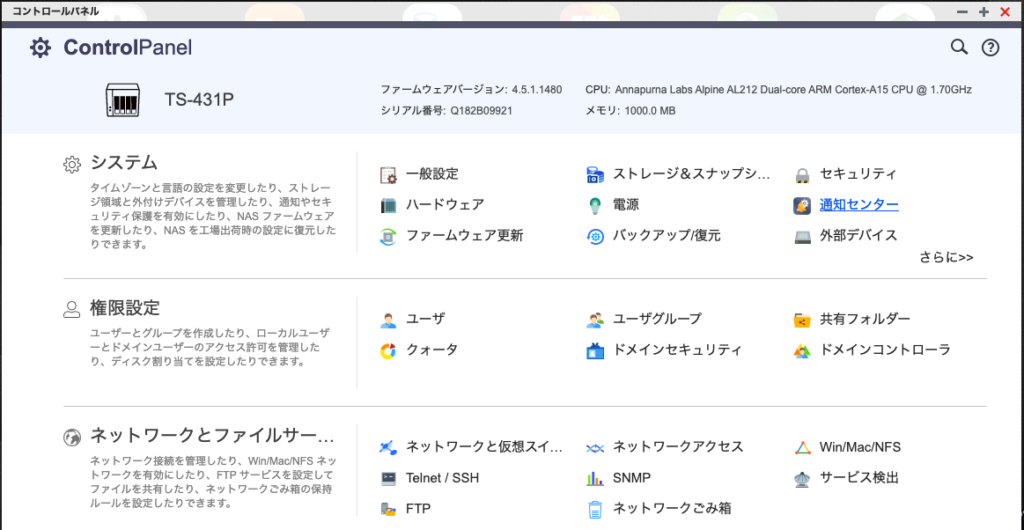Click the ストレージ&スナップショット icon
The height and width of the screenshot is (530, 1024).
tap(595, 175)
